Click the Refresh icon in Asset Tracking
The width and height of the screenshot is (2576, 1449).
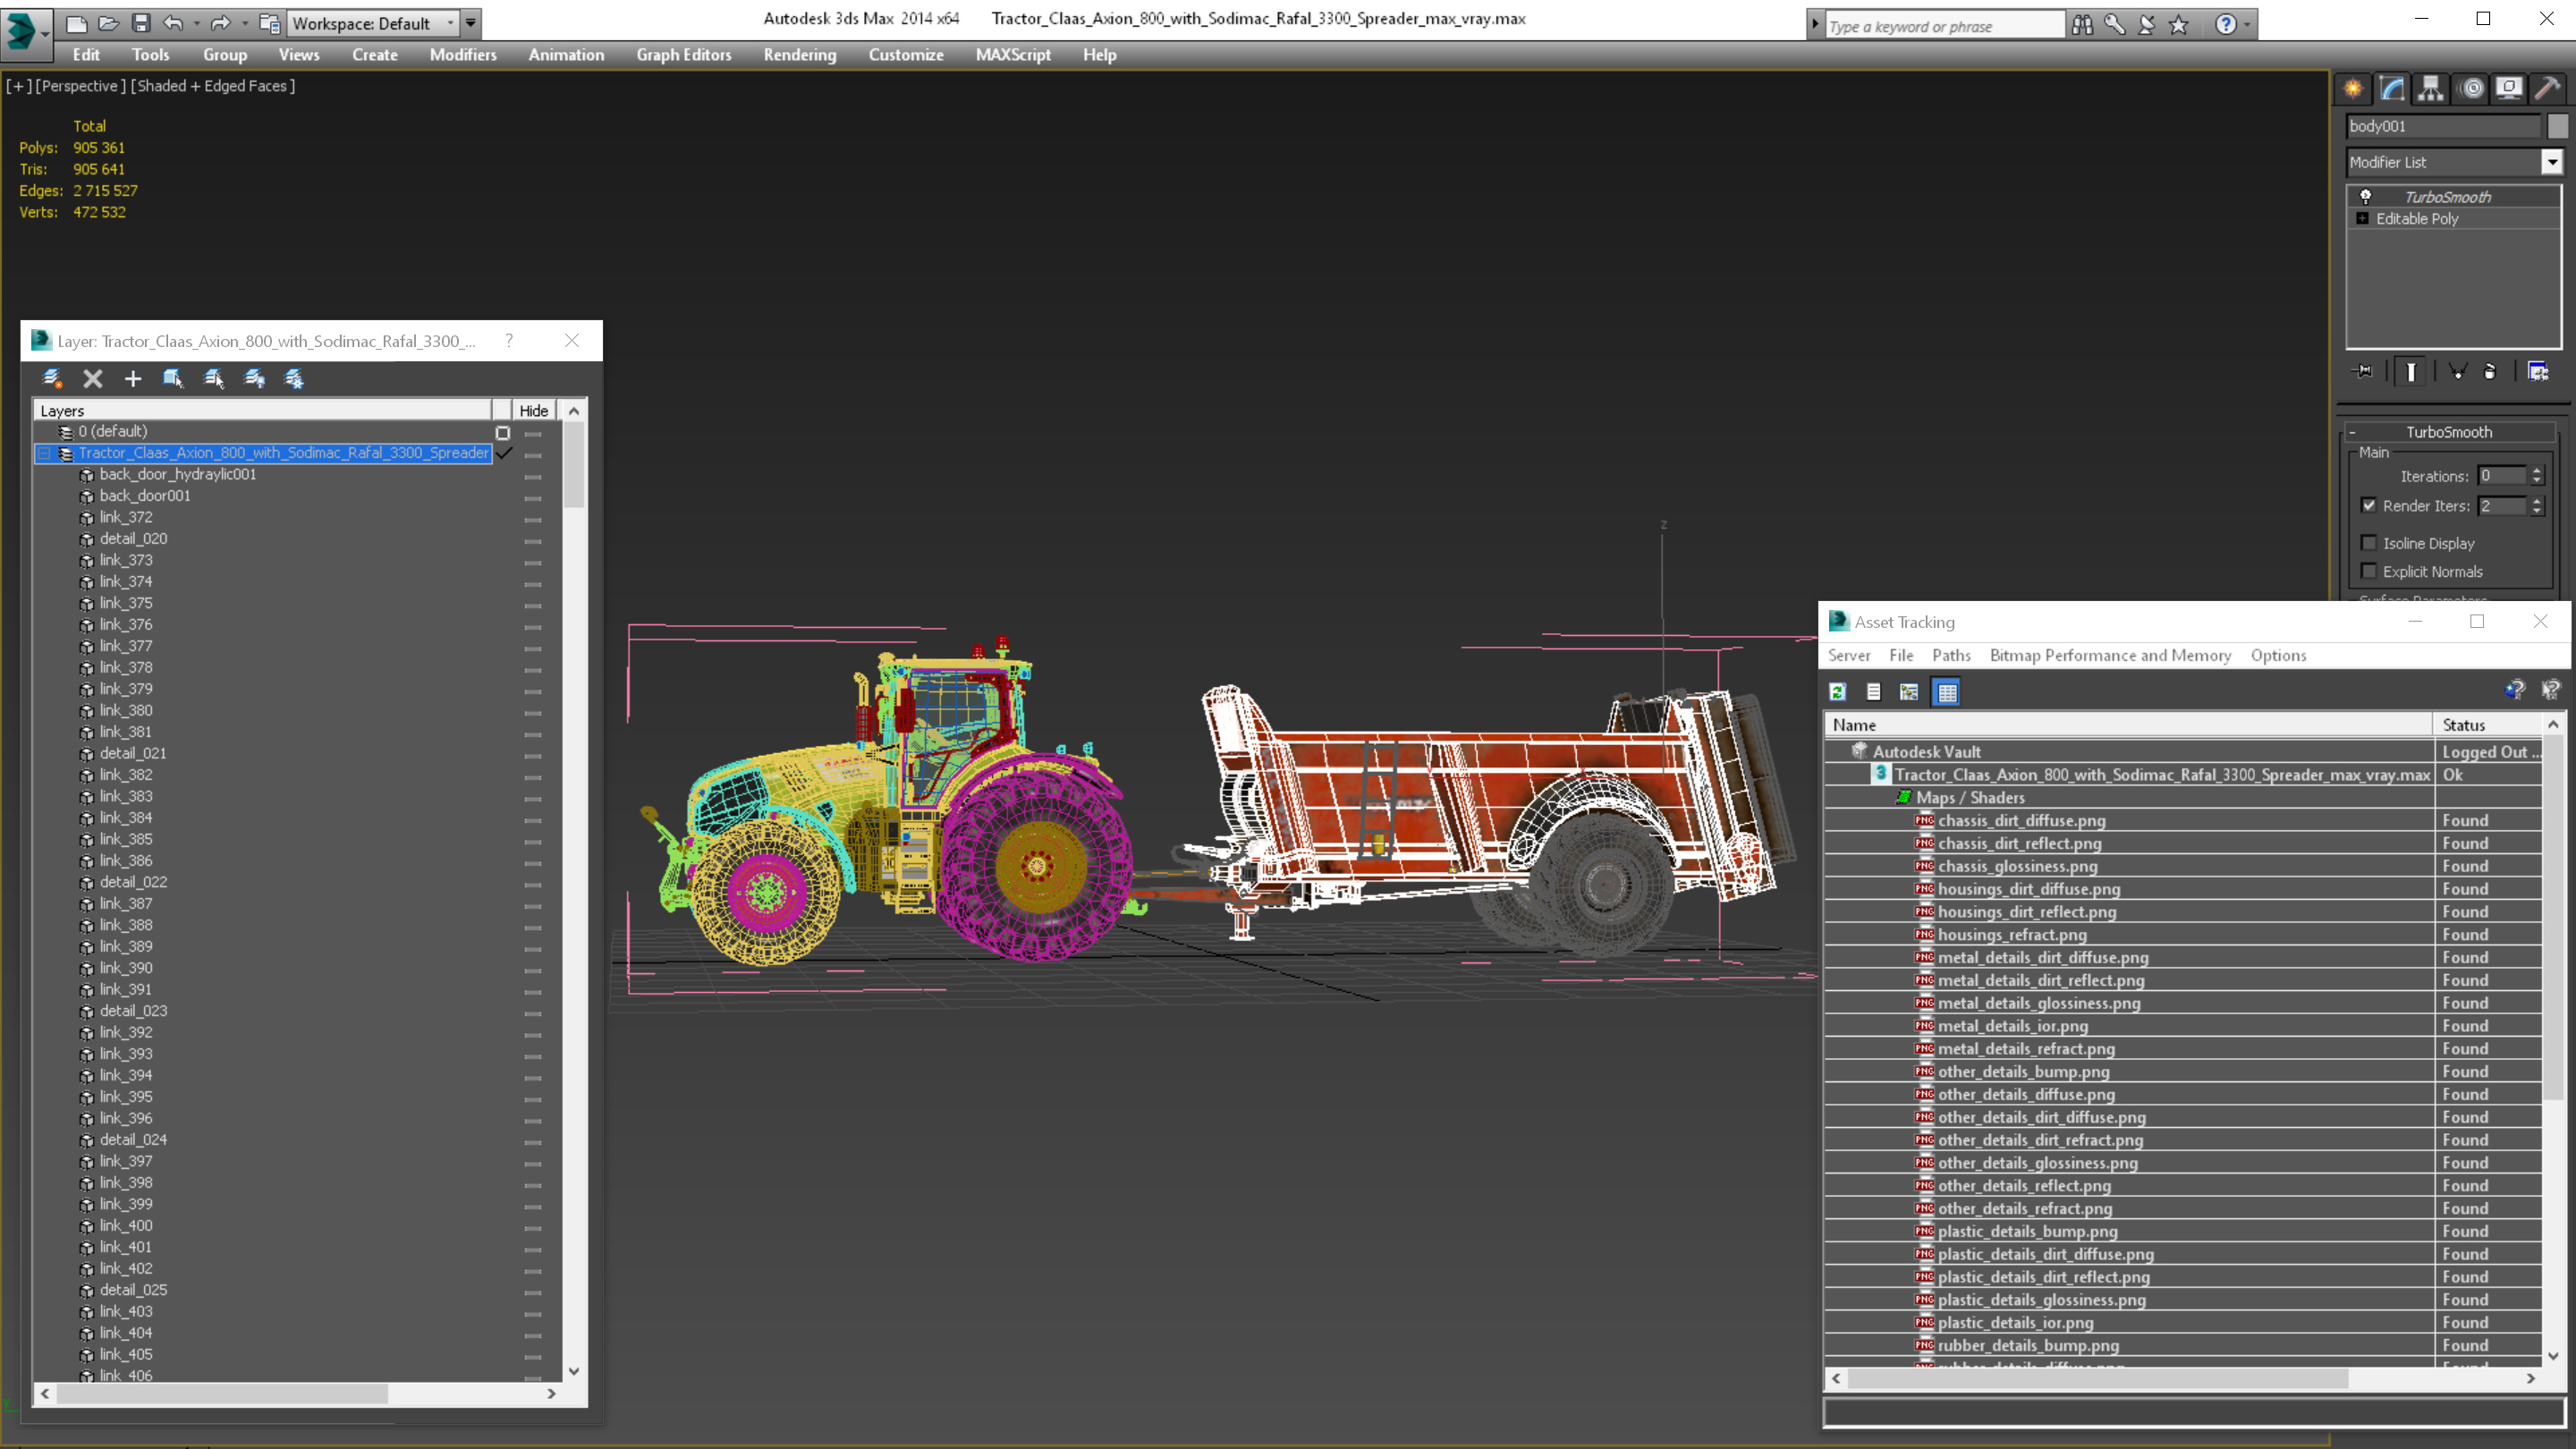1838,691
